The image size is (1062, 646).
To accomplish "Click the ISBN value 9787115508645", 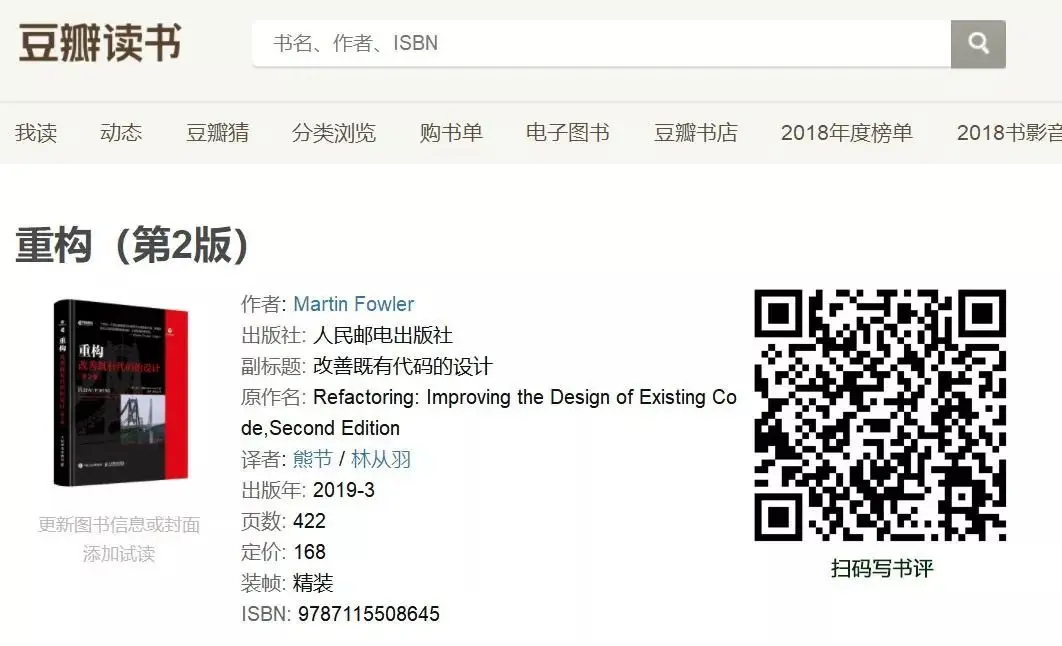I will [369, 614].
